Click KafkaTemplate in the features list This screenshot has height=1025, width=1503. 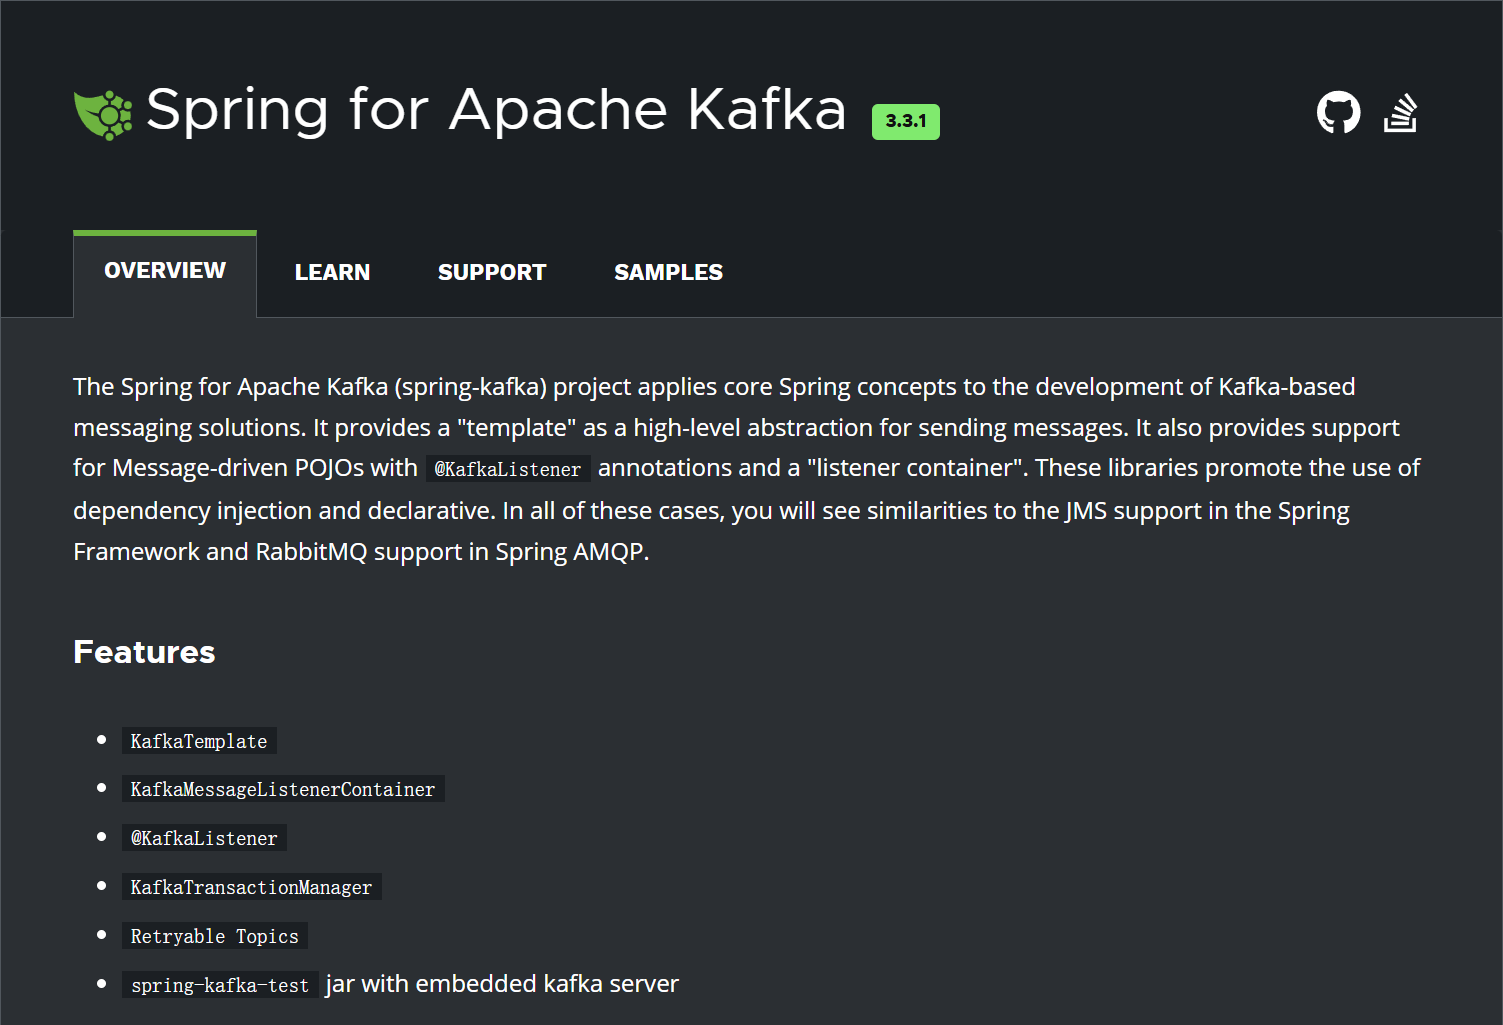tap(199, 741)
